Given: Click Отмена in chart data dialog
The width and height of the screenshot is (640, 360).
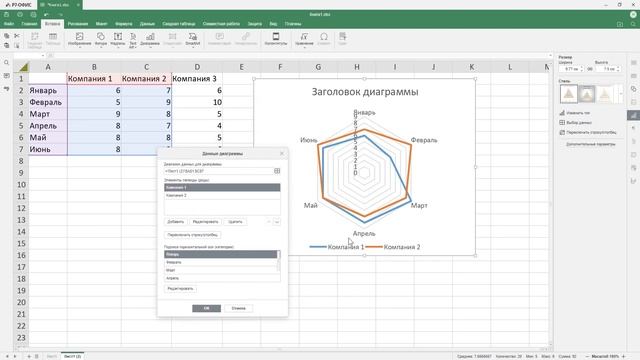Looking at the screenshot, I should [238, 308].
